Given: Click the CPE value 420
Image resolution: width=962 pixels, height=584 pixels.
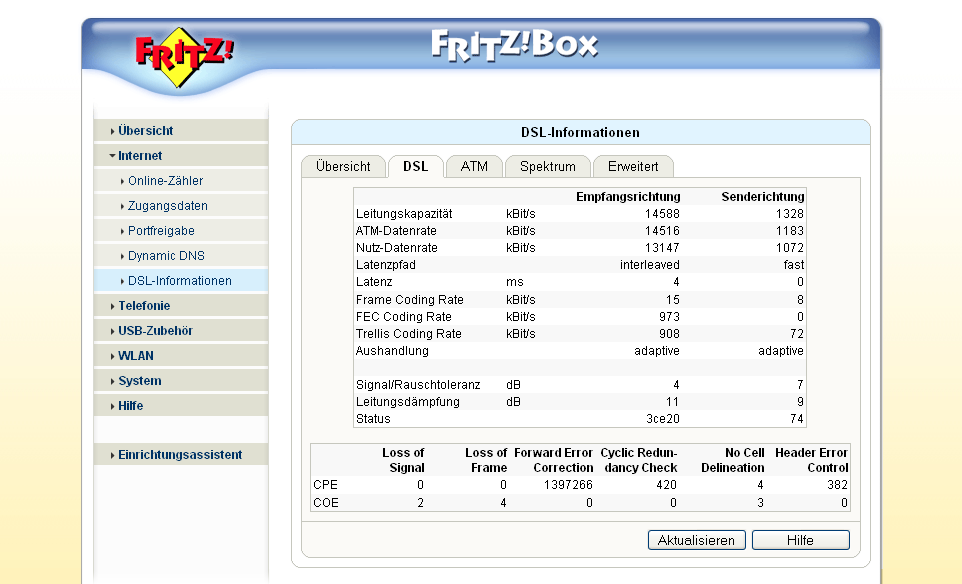Looking at the screenshot, I should pos(666,485).
